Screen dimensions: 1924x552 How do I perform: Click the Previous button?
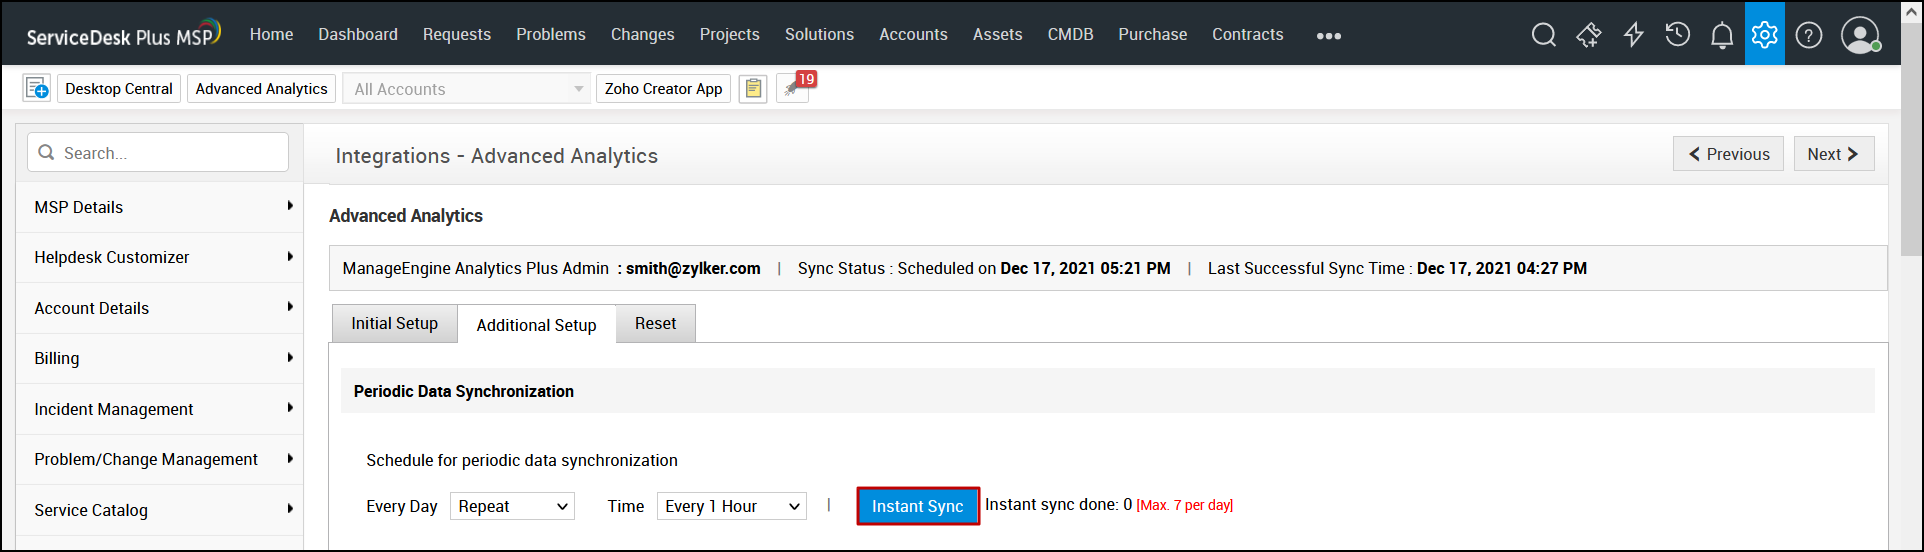(x=1728, y=154)
